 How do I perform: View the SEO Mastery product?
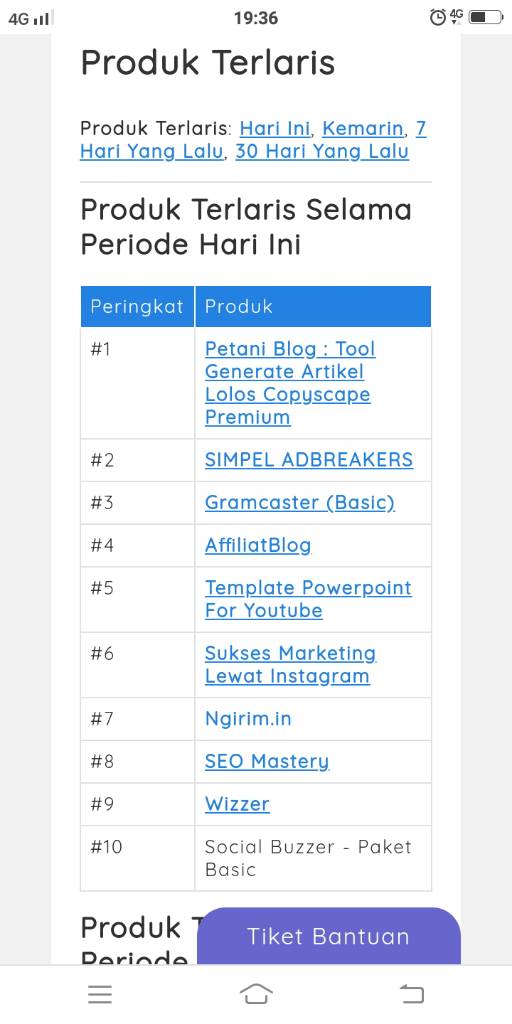pyautogui.click(x=267, y=761)
